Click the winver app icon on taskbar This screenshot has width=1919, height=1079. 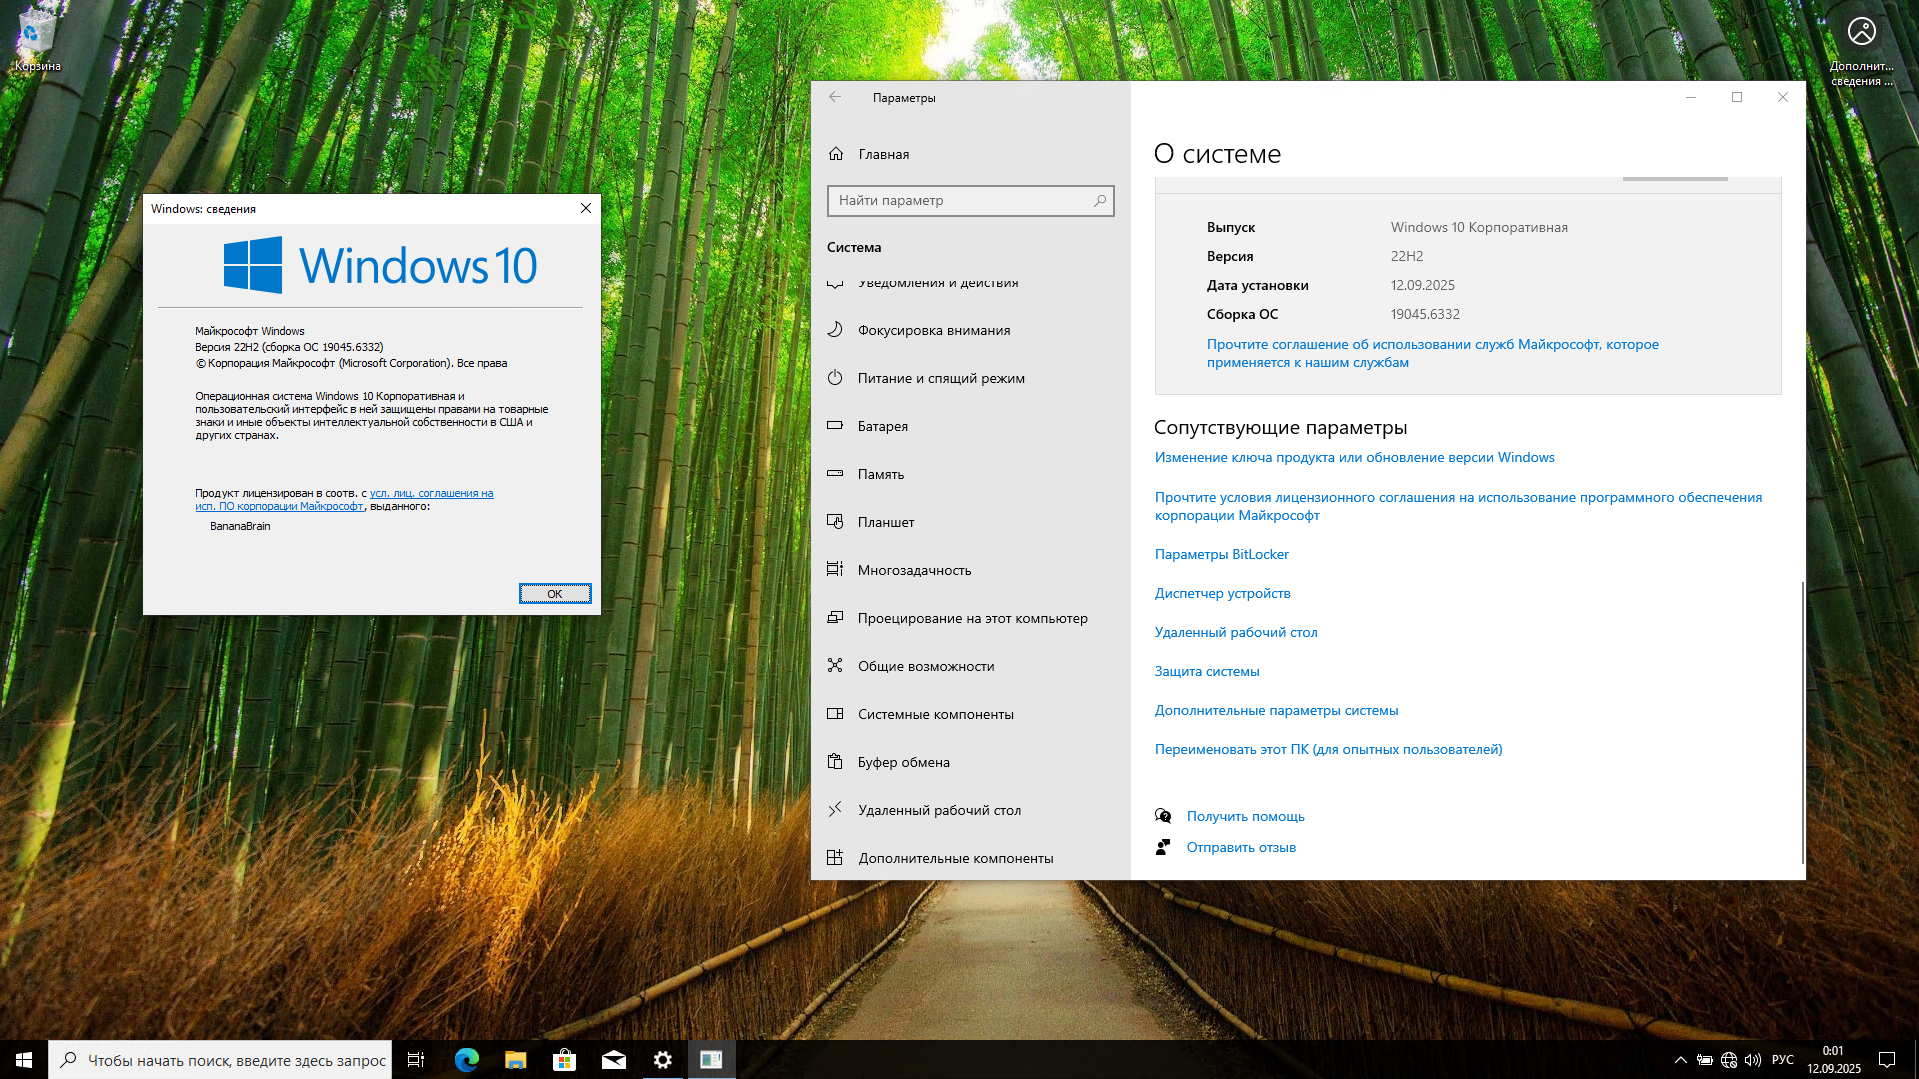(711, 1060)
